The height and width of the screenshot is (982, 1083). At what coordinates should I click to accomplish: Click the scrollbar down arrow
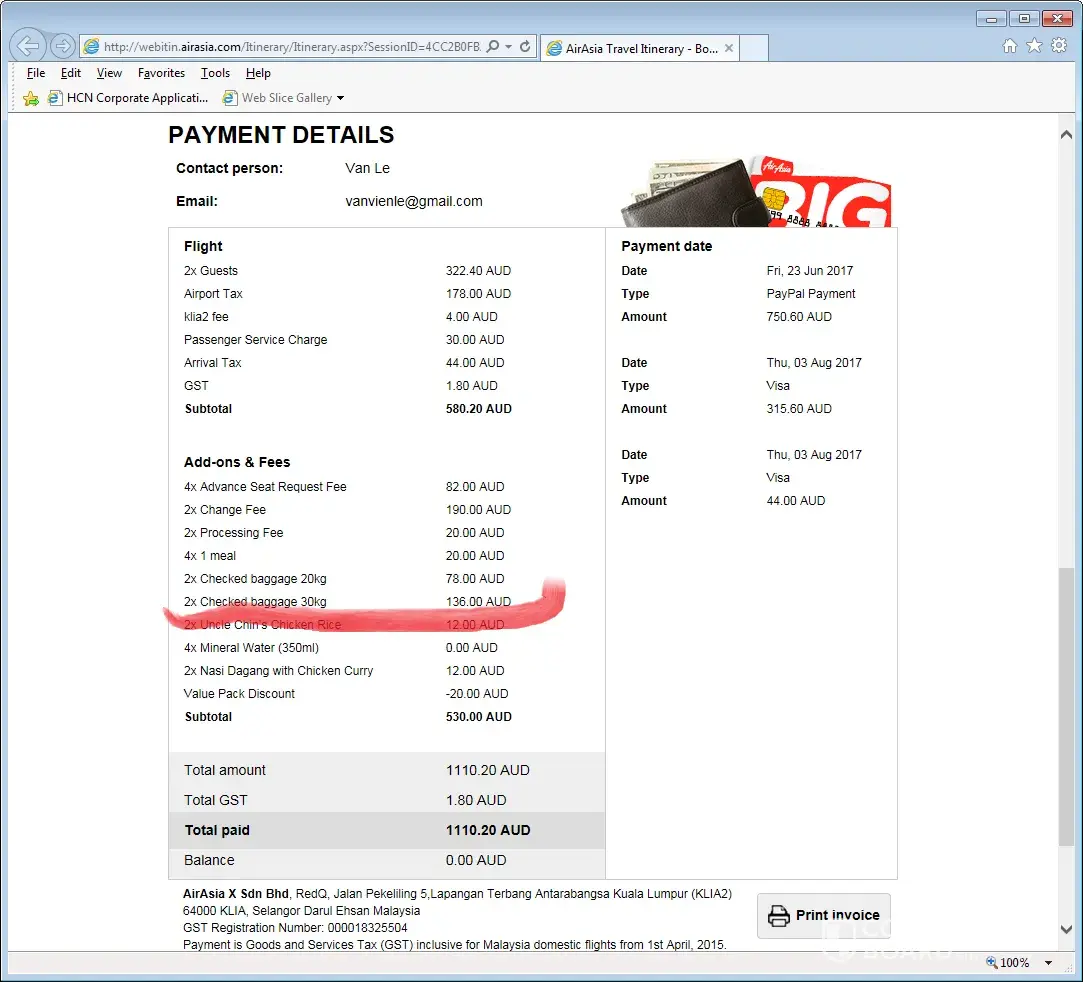pos(1066,930)
